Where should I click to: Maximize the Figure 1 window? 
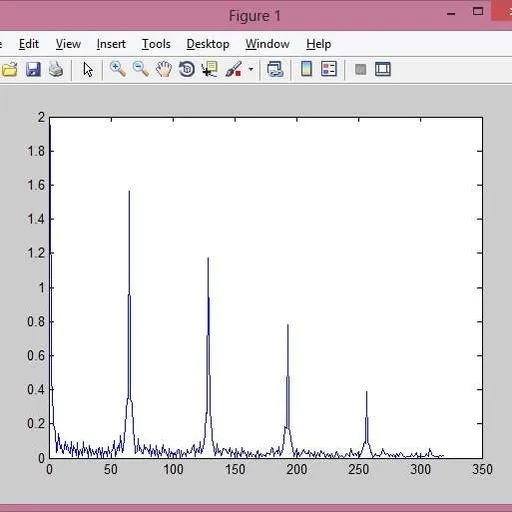pyautogui.click(x=478, y=12)
